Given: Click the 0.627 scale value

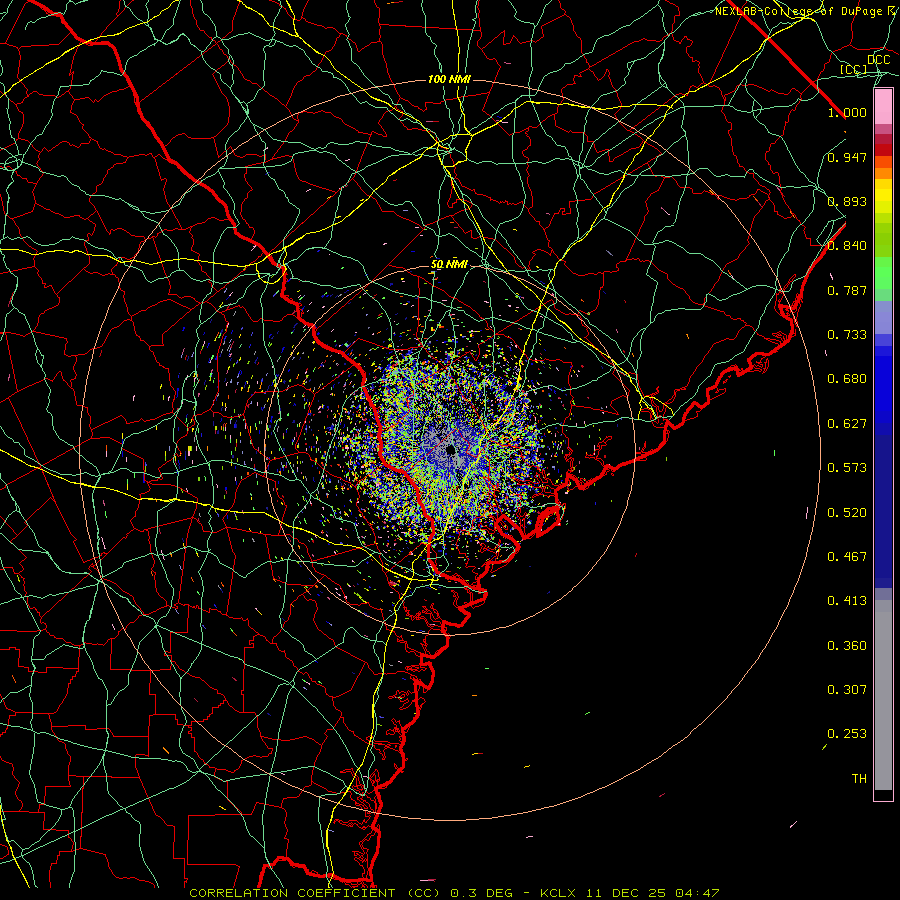Looking at the screenshot, I should (847, 424).
